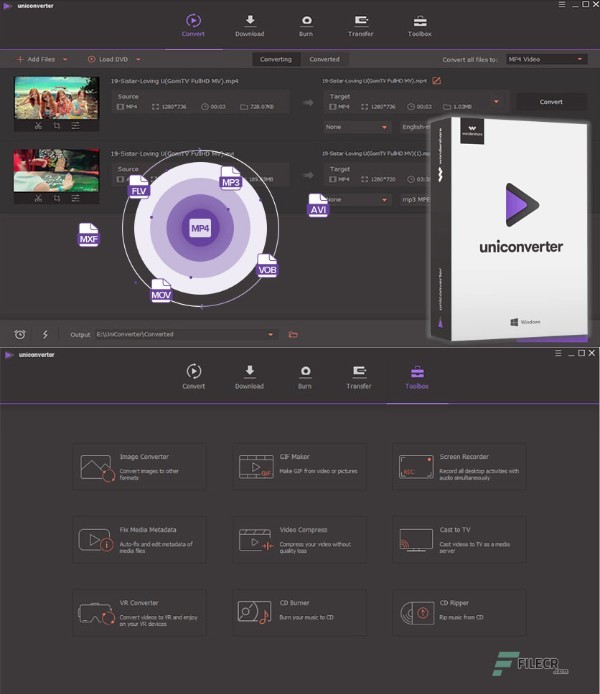Viewport: 600px width, 694px height.
Task: Click the AVI file format icon
Action: pyautogui.click(x=318, y=205)
